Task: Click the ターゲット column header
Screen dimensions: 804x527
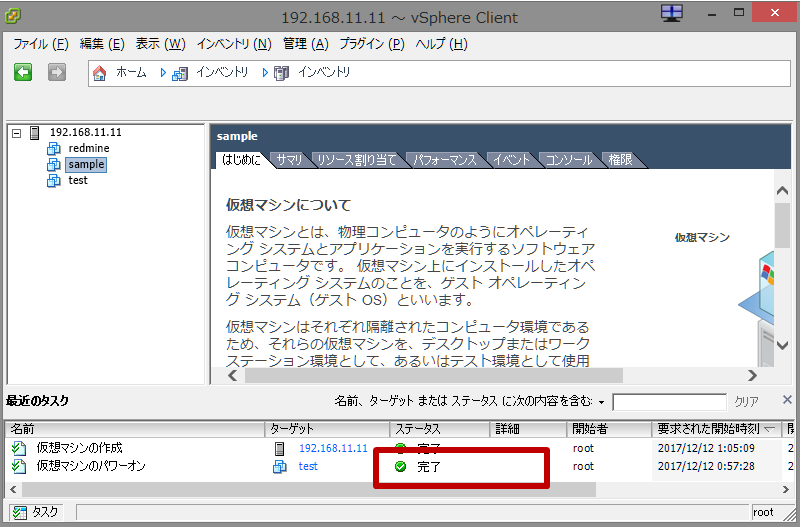Action: coord(327,429)
